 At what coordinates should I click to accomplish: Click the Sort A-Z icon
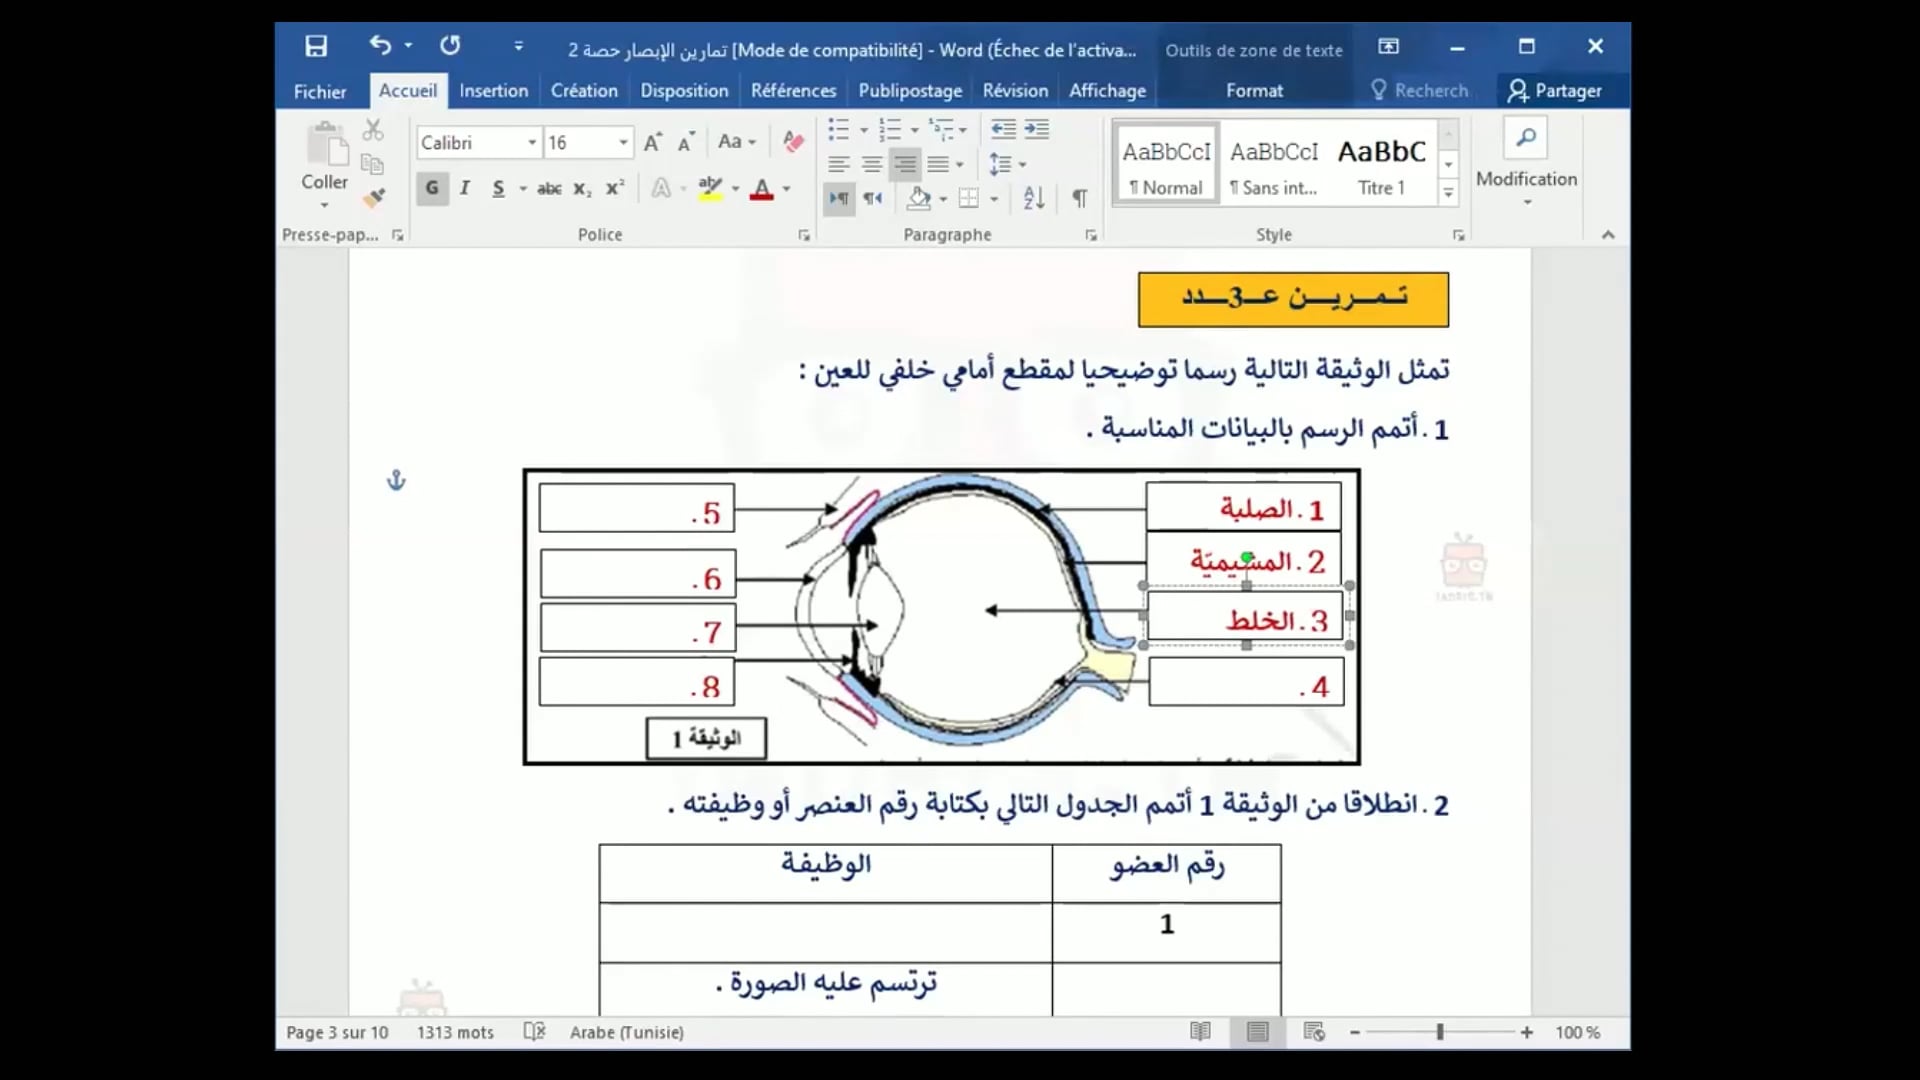[x=1034, y=198]
